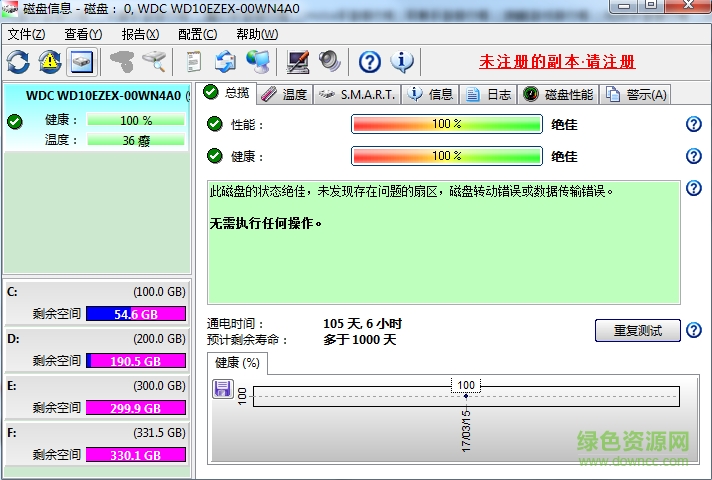
Task: Click the refresh disk information icon
Action: [x=18, y=62]
